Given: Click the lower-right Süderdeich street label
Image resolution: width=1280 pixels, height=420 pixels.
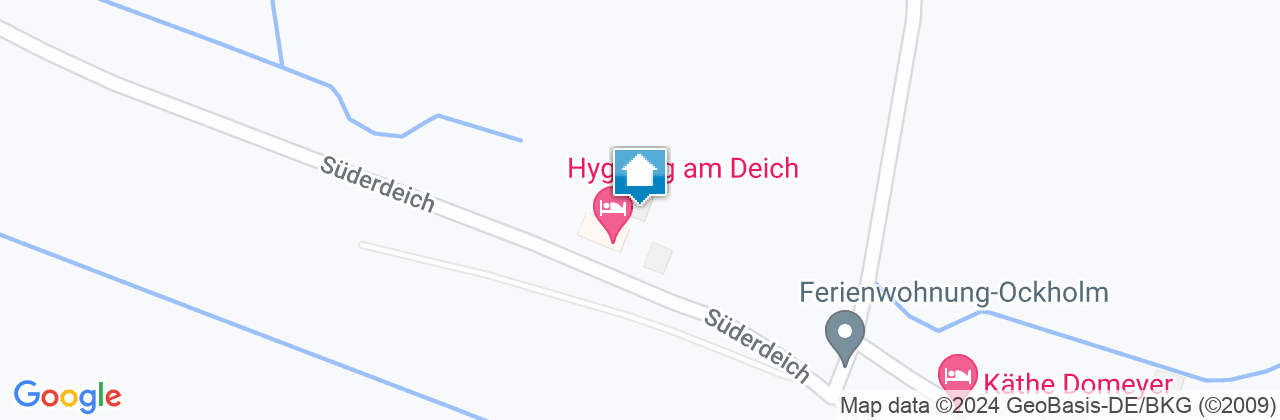Looking at the screenshot, I should click(757, 345).
